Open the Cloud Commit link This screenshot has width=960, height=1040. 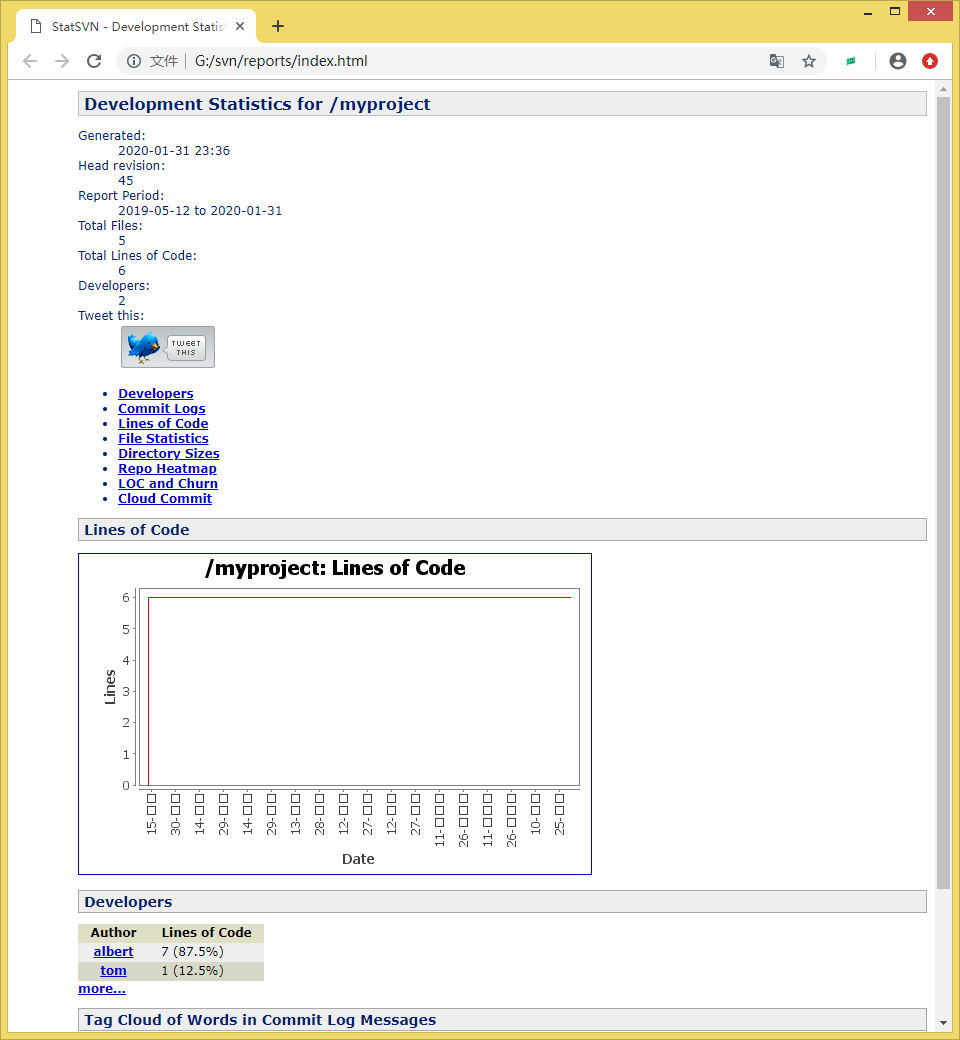coord(165,498)
